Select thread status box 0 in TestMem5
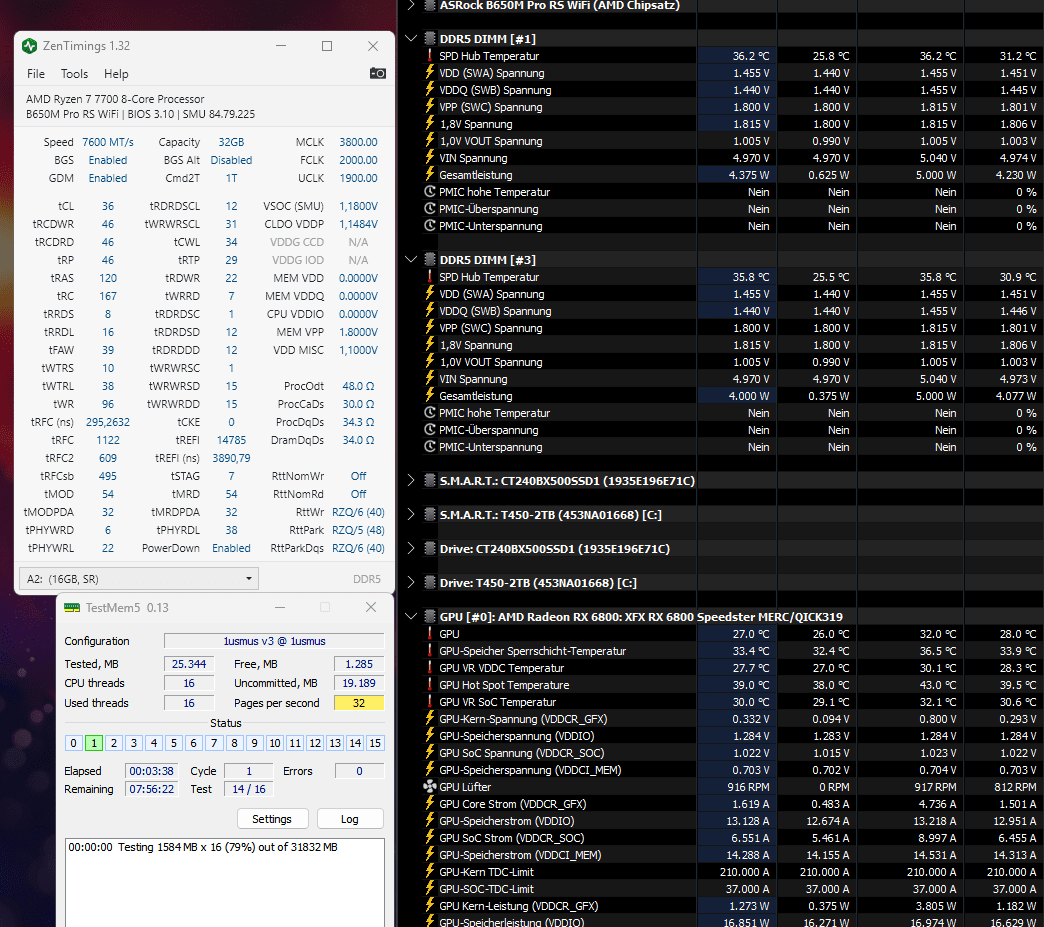Image resolution: width=1044 pixels, height=927 pixels. (73, 743)
